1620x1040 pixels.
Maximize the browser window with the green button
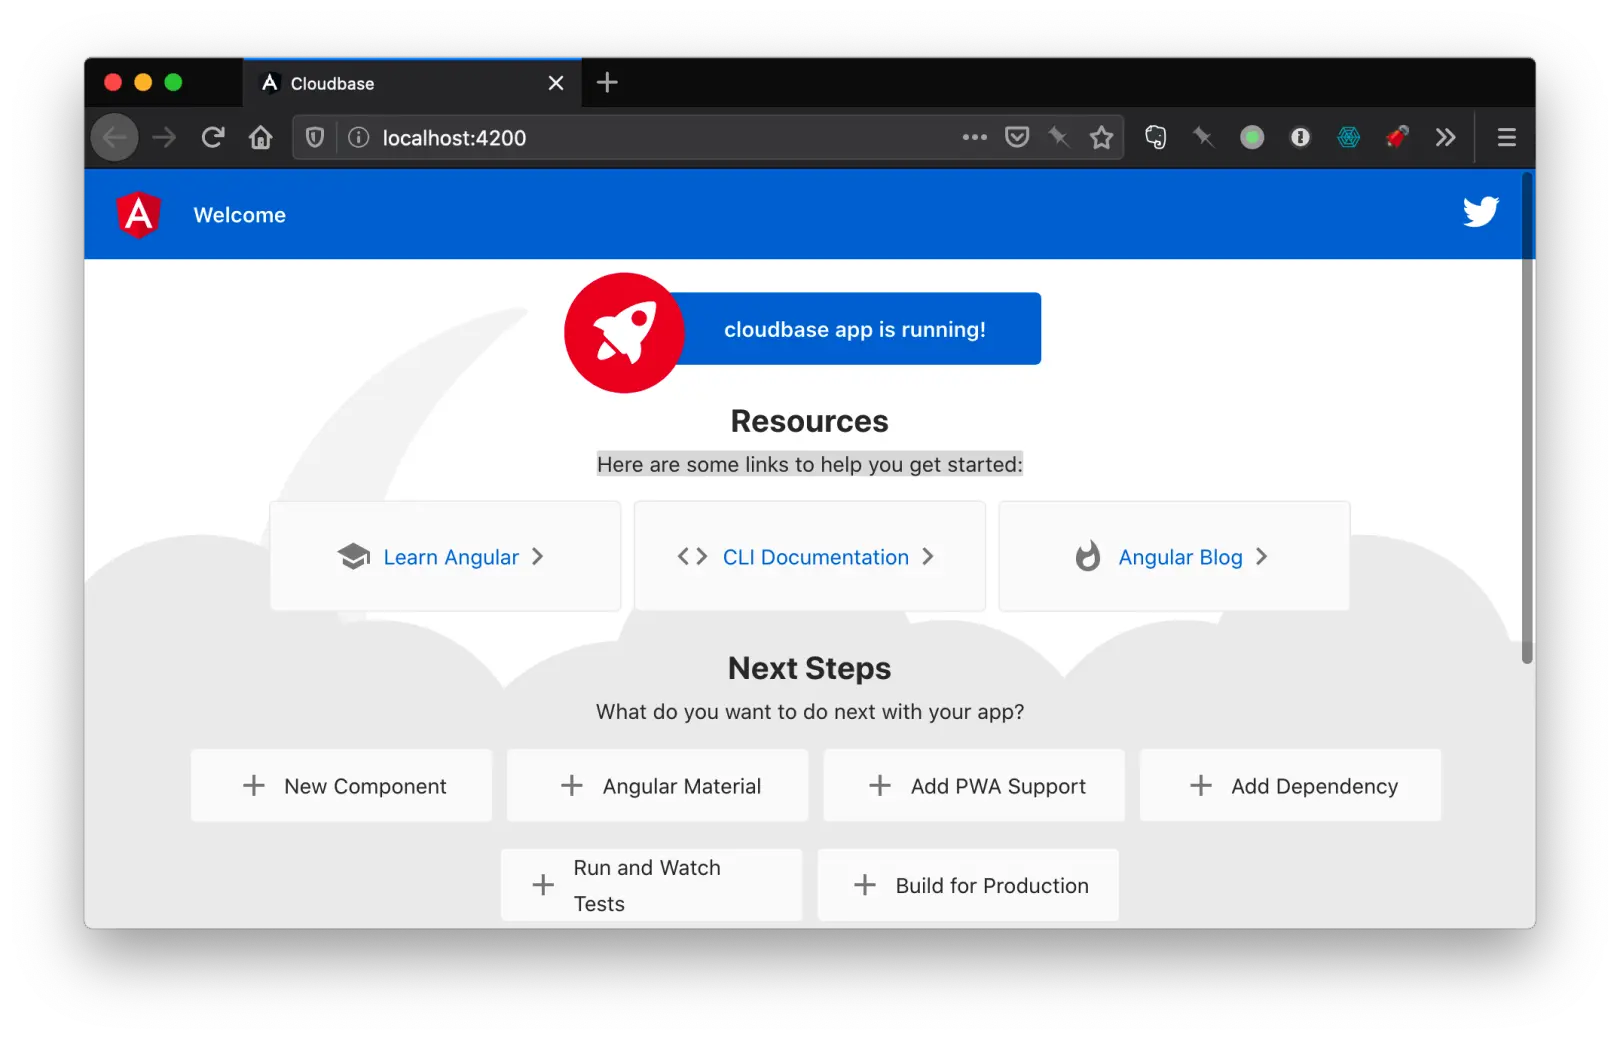173,83
